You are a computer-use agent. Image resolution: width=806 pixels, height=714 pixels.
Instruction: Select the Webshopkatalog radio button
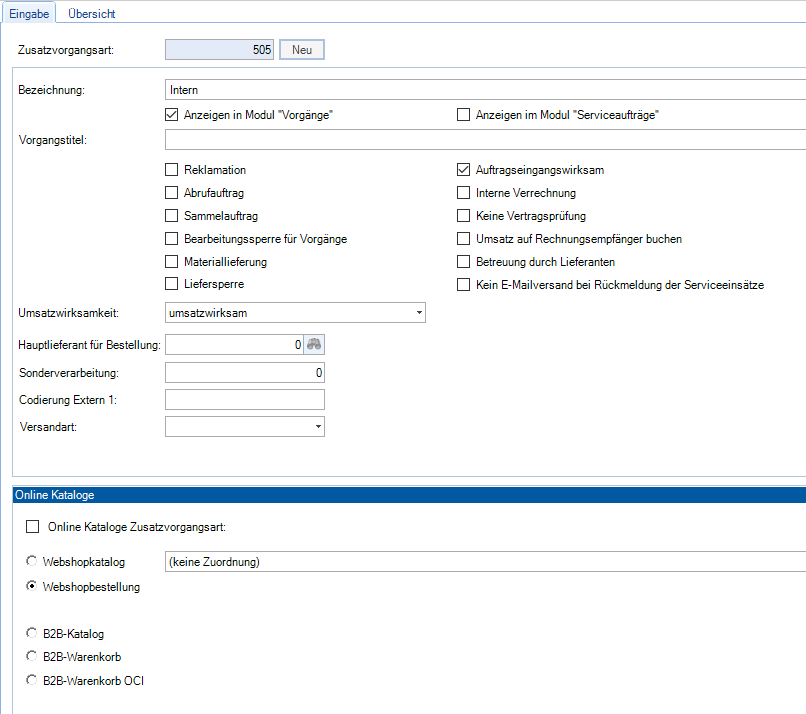33,562
